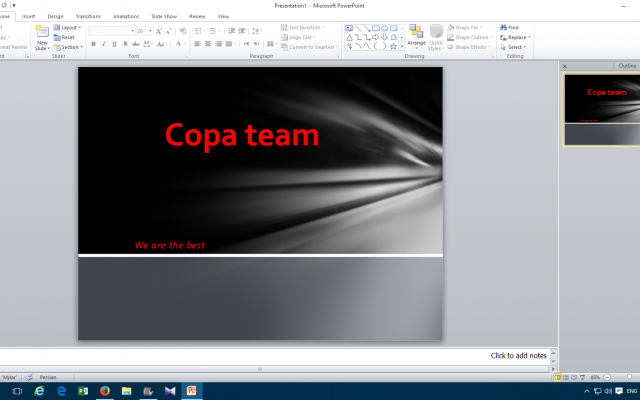
Task: Expand the shapes gallery
Action: tap(402, 47)
